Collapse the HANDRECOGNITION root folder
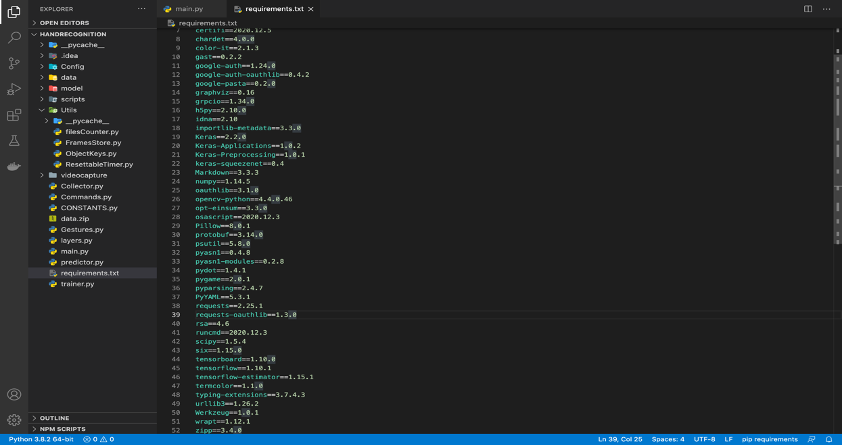Screen dimensions: 843x445 (x=92, y=34)
